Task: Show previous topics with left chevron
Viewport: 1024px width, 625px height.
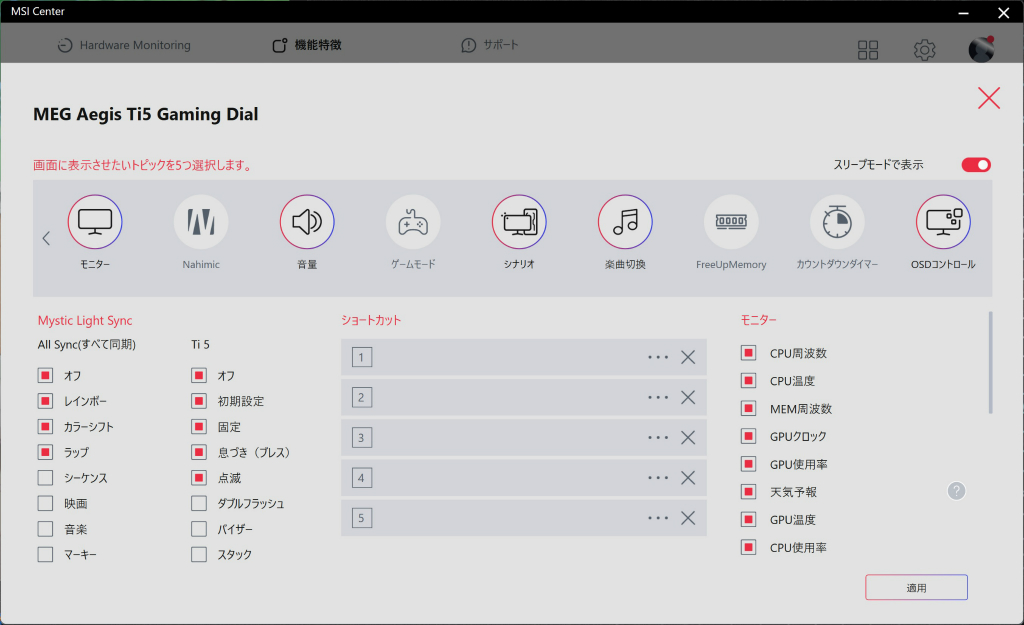Action: [46, 238]
